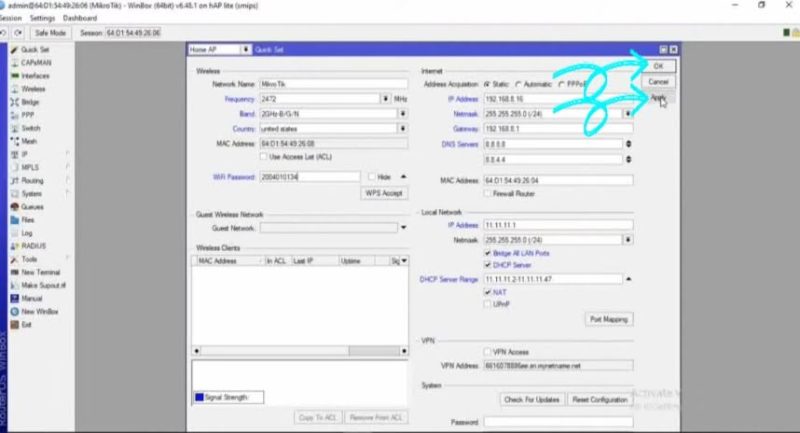
Task: Open Queues sidebar item
Action: point(28,207)
